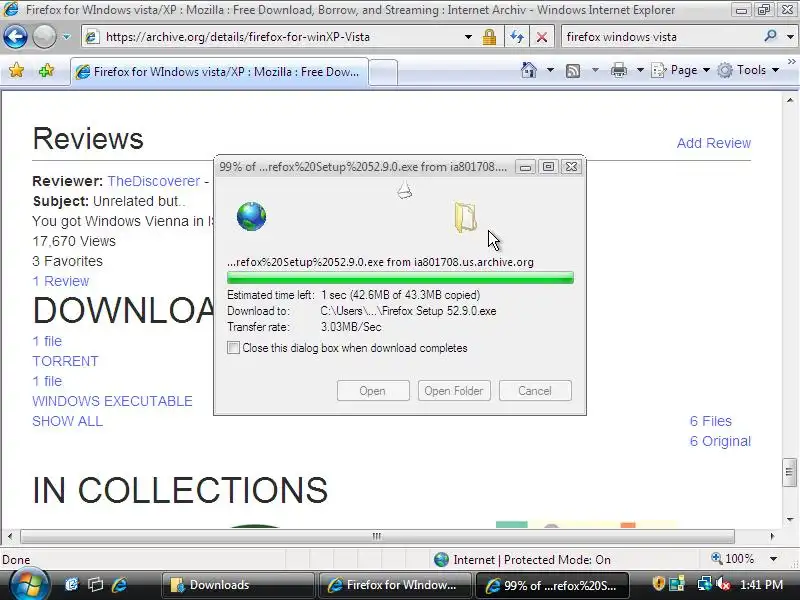Click the Switch between windows icon
The height and width of the screenshot is (600, 800).
95,584
